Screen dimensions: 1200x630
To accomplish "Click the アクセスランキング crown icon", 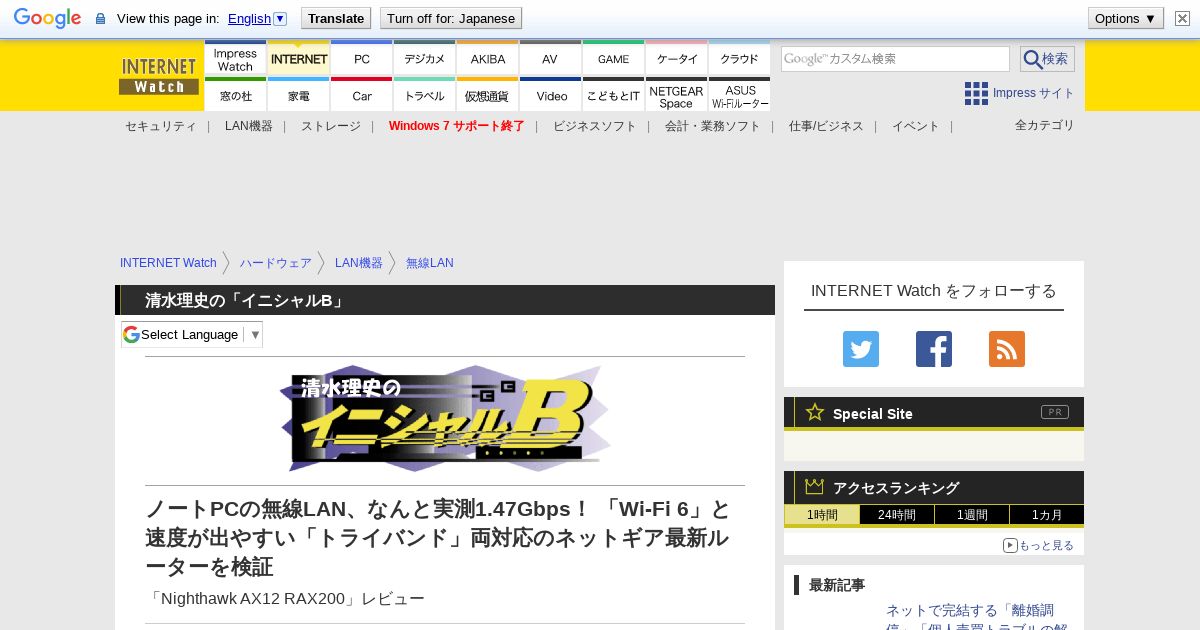I will [815, 486].
